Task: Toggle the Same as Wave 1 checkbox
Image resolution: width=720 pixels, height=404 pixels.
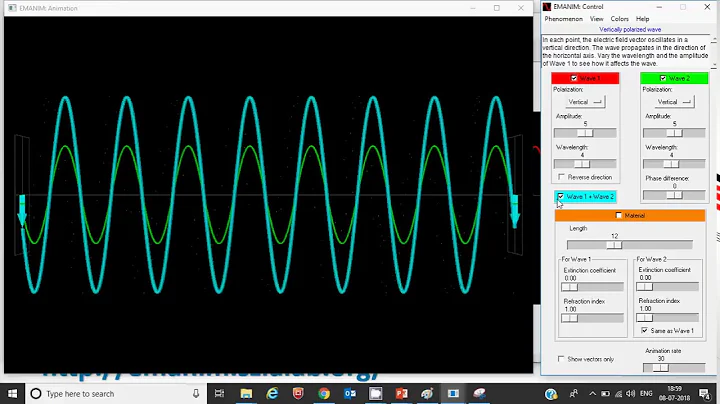Action: [x=644, y=331]
